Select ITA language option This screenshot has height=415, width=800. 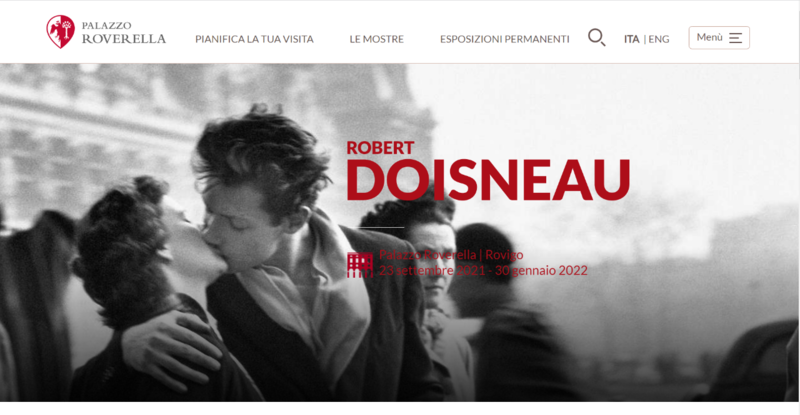point(632,39)
